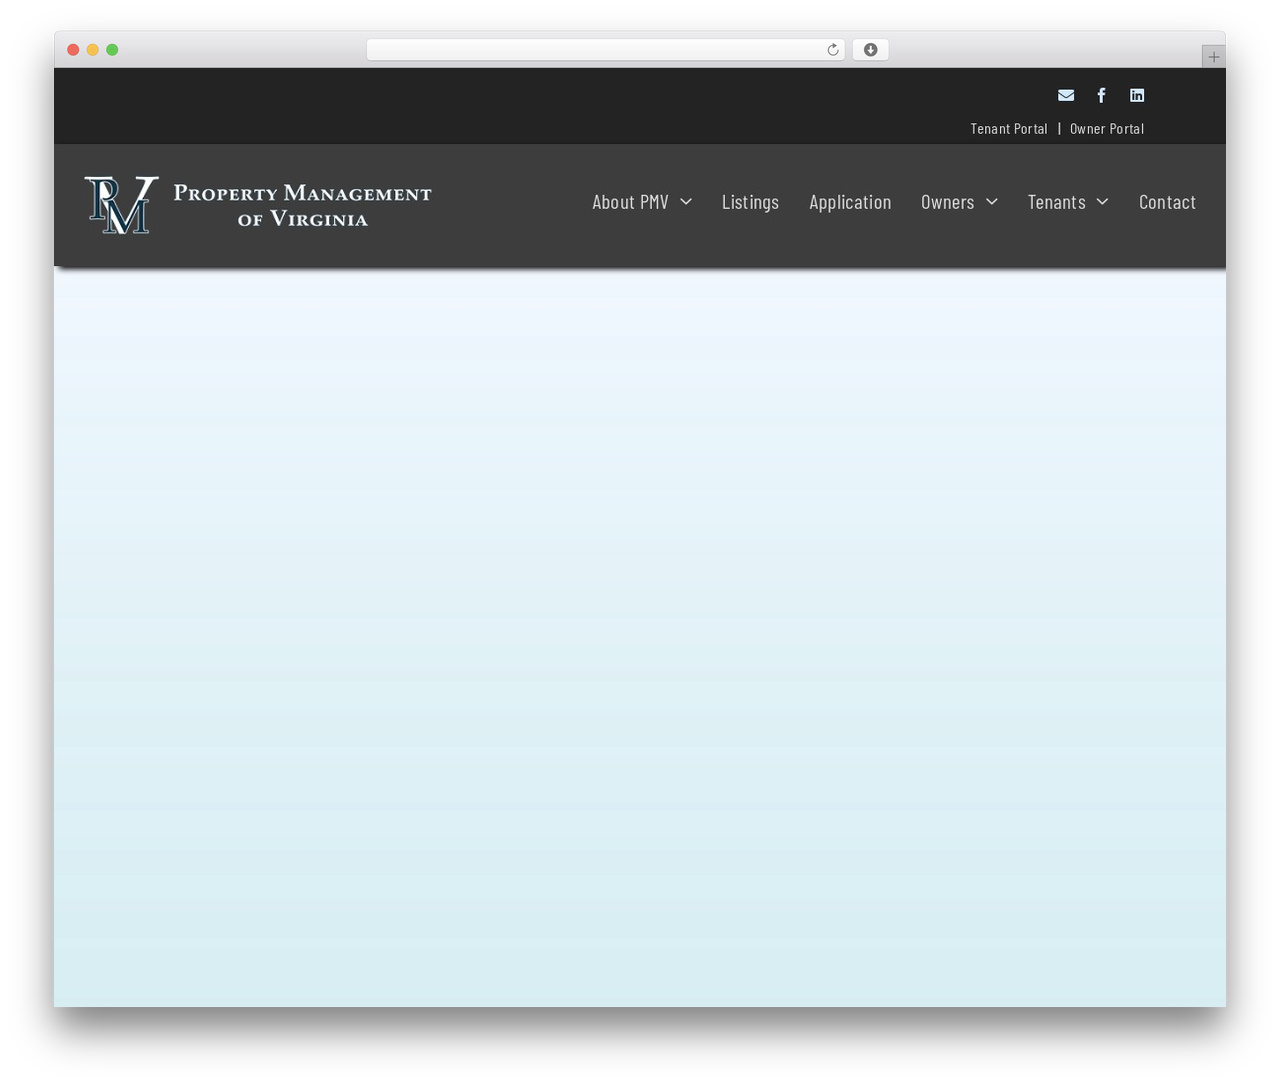Click the Property Management of Virginia title
The image size is (1280, 1084).
coord(302,205)
